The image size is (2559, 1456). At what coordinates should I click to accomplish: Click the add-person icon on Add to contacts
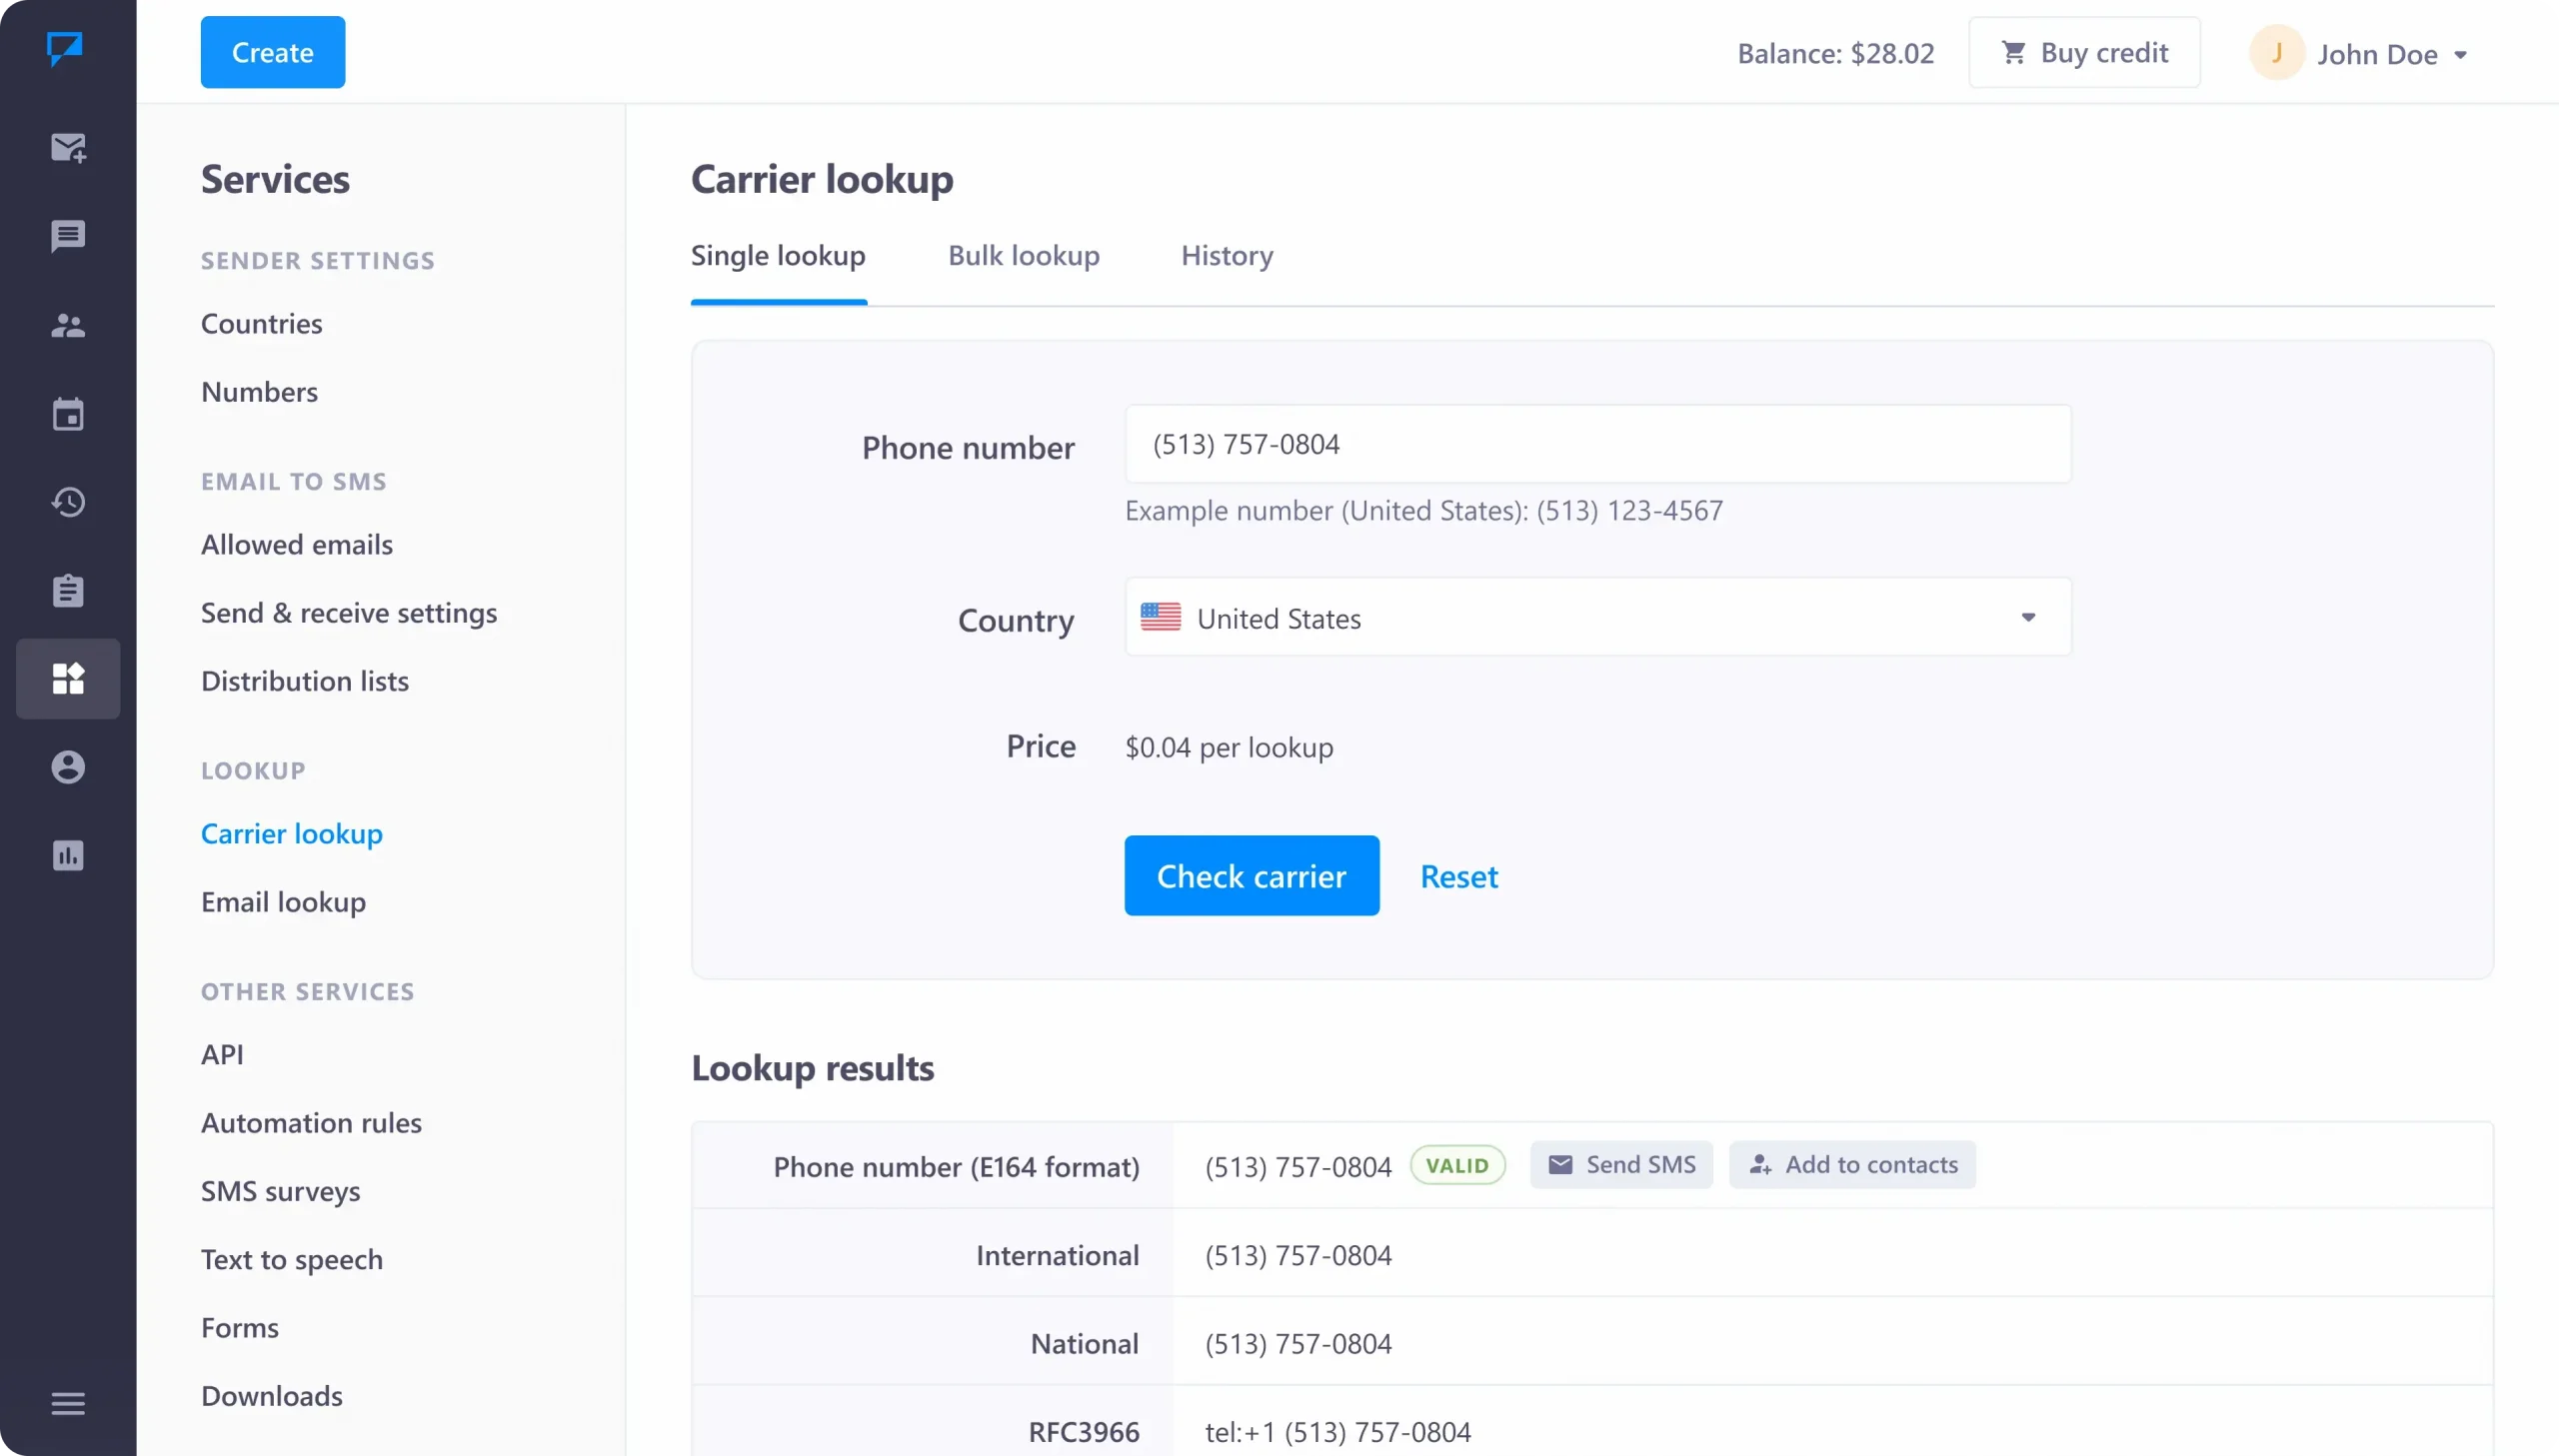[x=1760, y=1165]
